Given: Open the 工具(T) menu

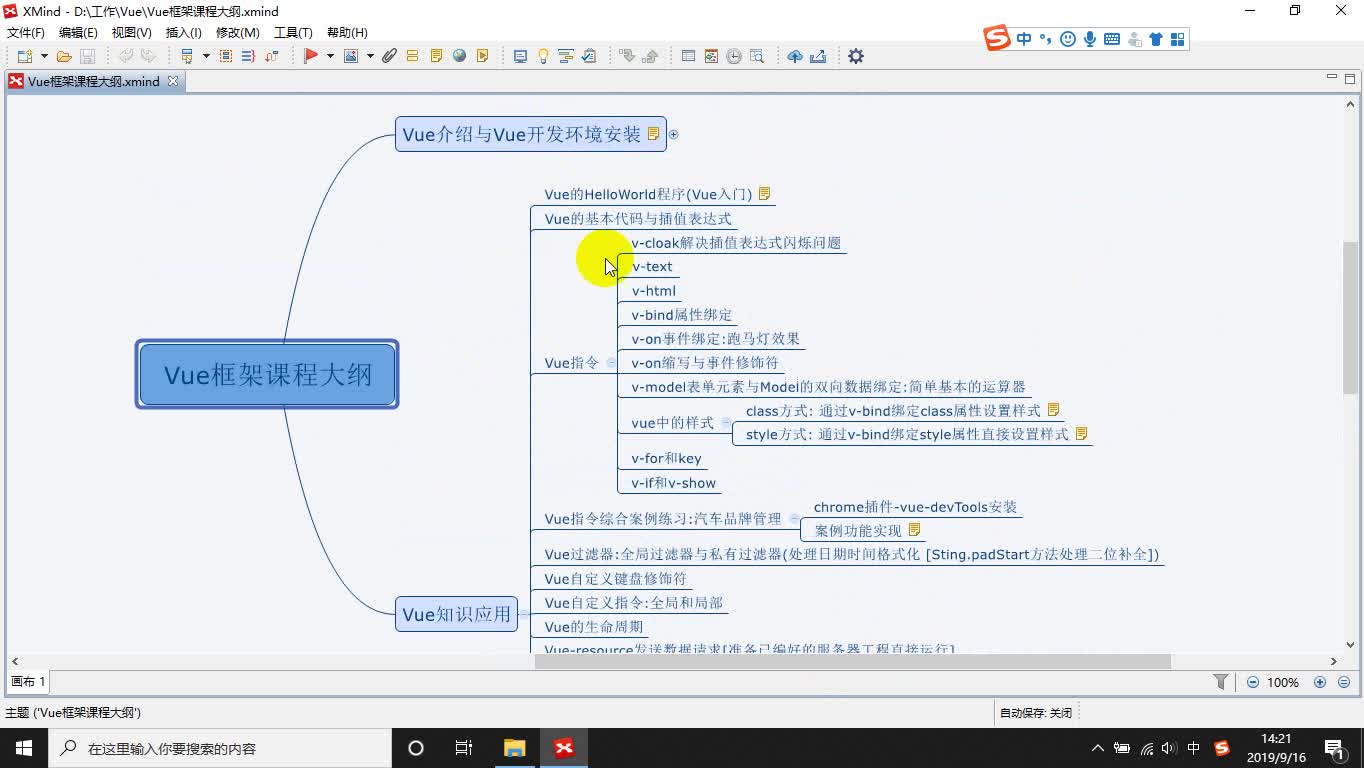Looking at the screenshot, I should (293, 32).
